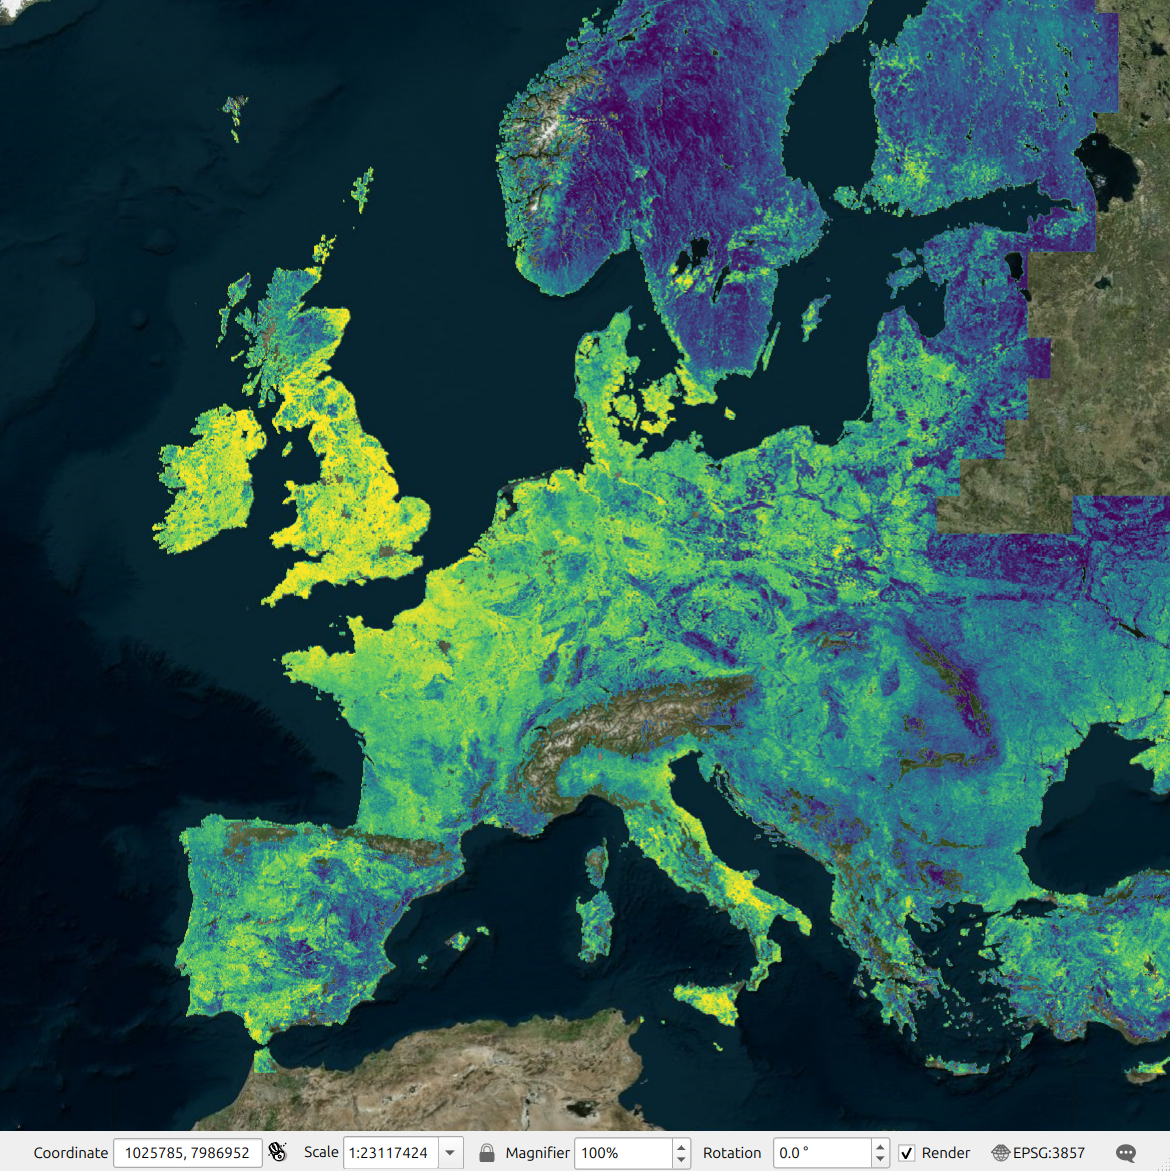Select Sardinia island on the map canvas
The image size is (1170, 1171).
coord(596,927)
